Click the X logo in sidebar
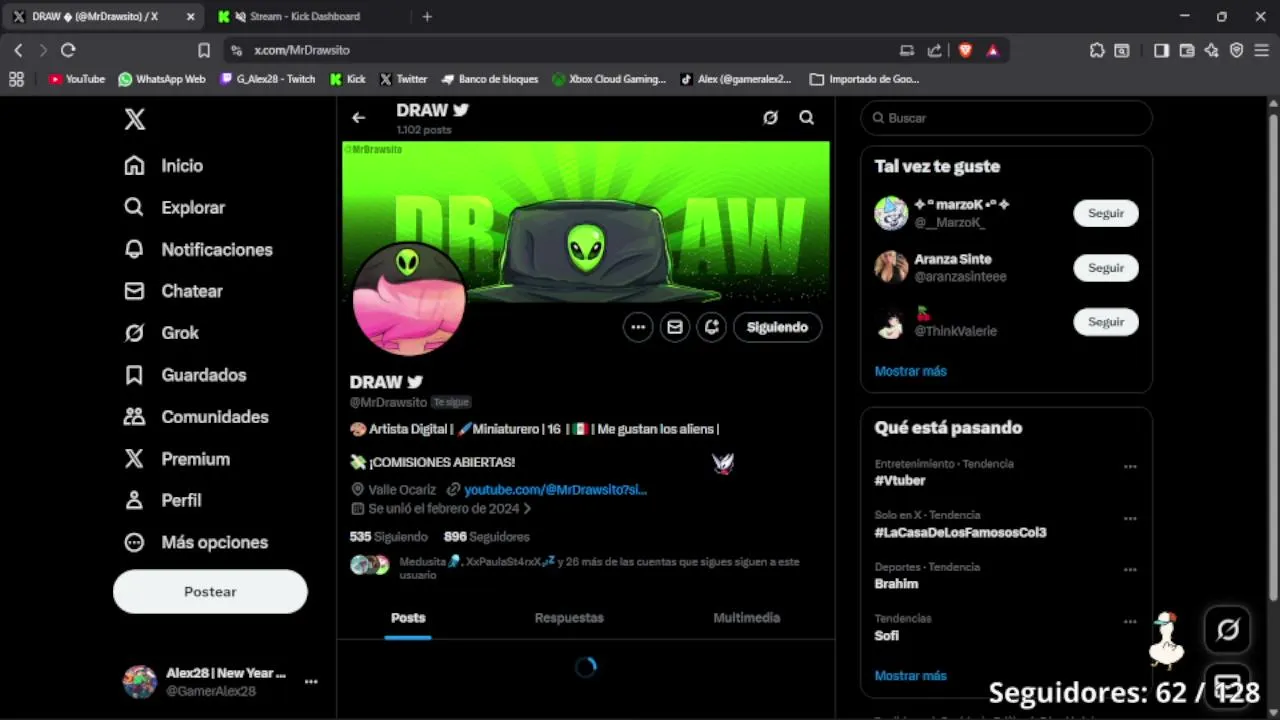 [x=135, y=119]
